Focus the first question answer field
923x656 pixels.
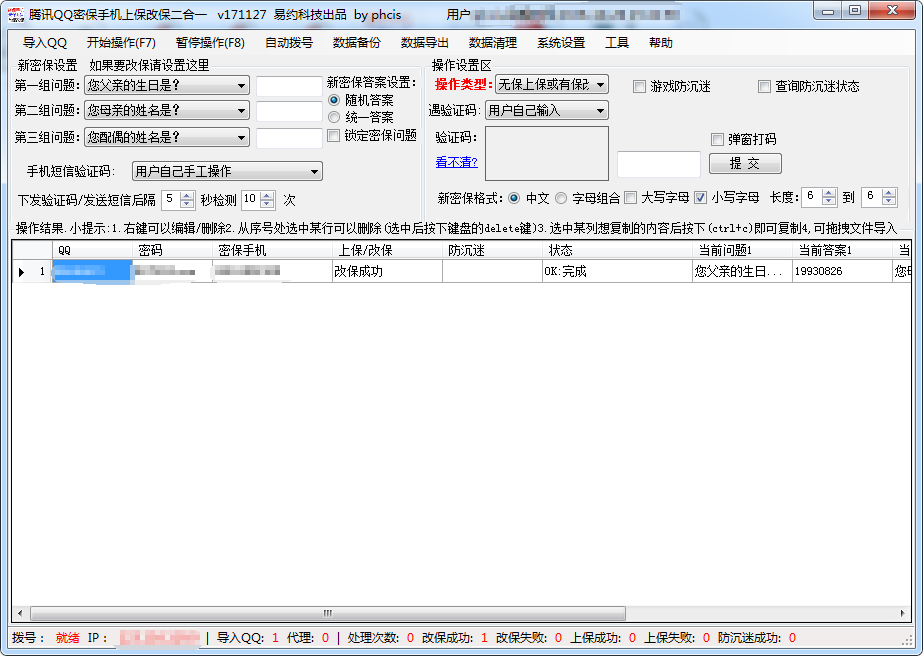tap(289, 86)
